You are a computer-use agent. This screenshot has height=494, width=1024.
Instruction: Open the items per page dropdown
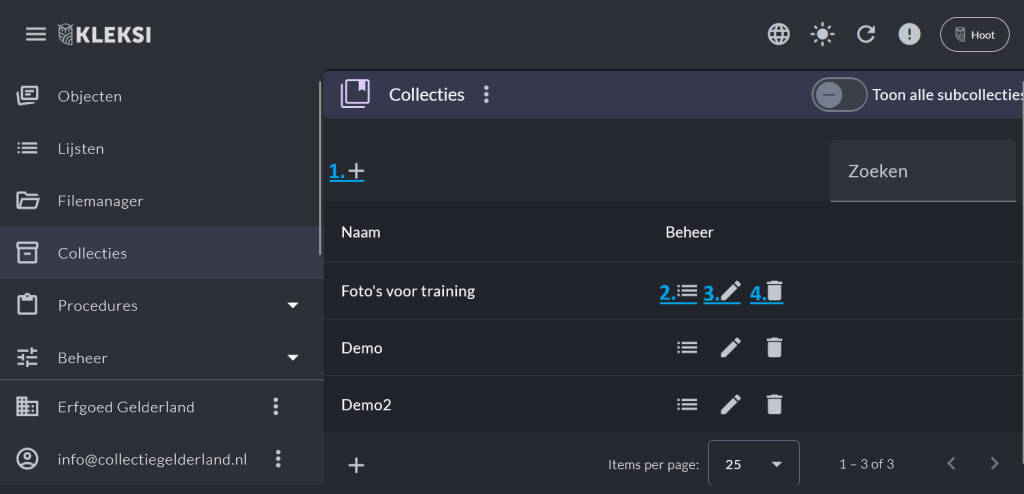point(754,464)
